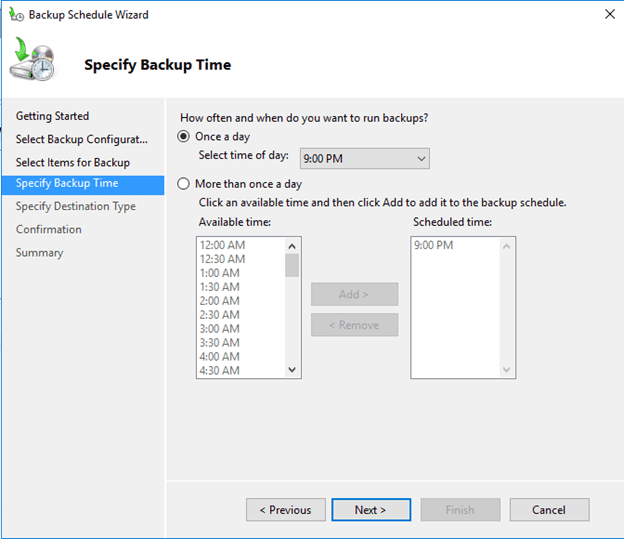Viewport: 624px width, 539px height.
Task: Select 12:30 AM in Available time
Action: pyautogui.click(x=222, y=259)
